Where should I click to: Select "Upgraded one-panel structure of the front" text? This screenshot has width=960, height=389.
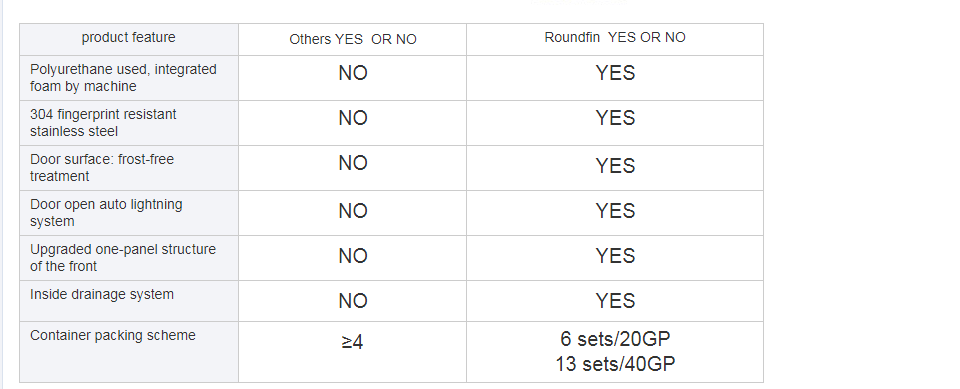pos(122,258)
